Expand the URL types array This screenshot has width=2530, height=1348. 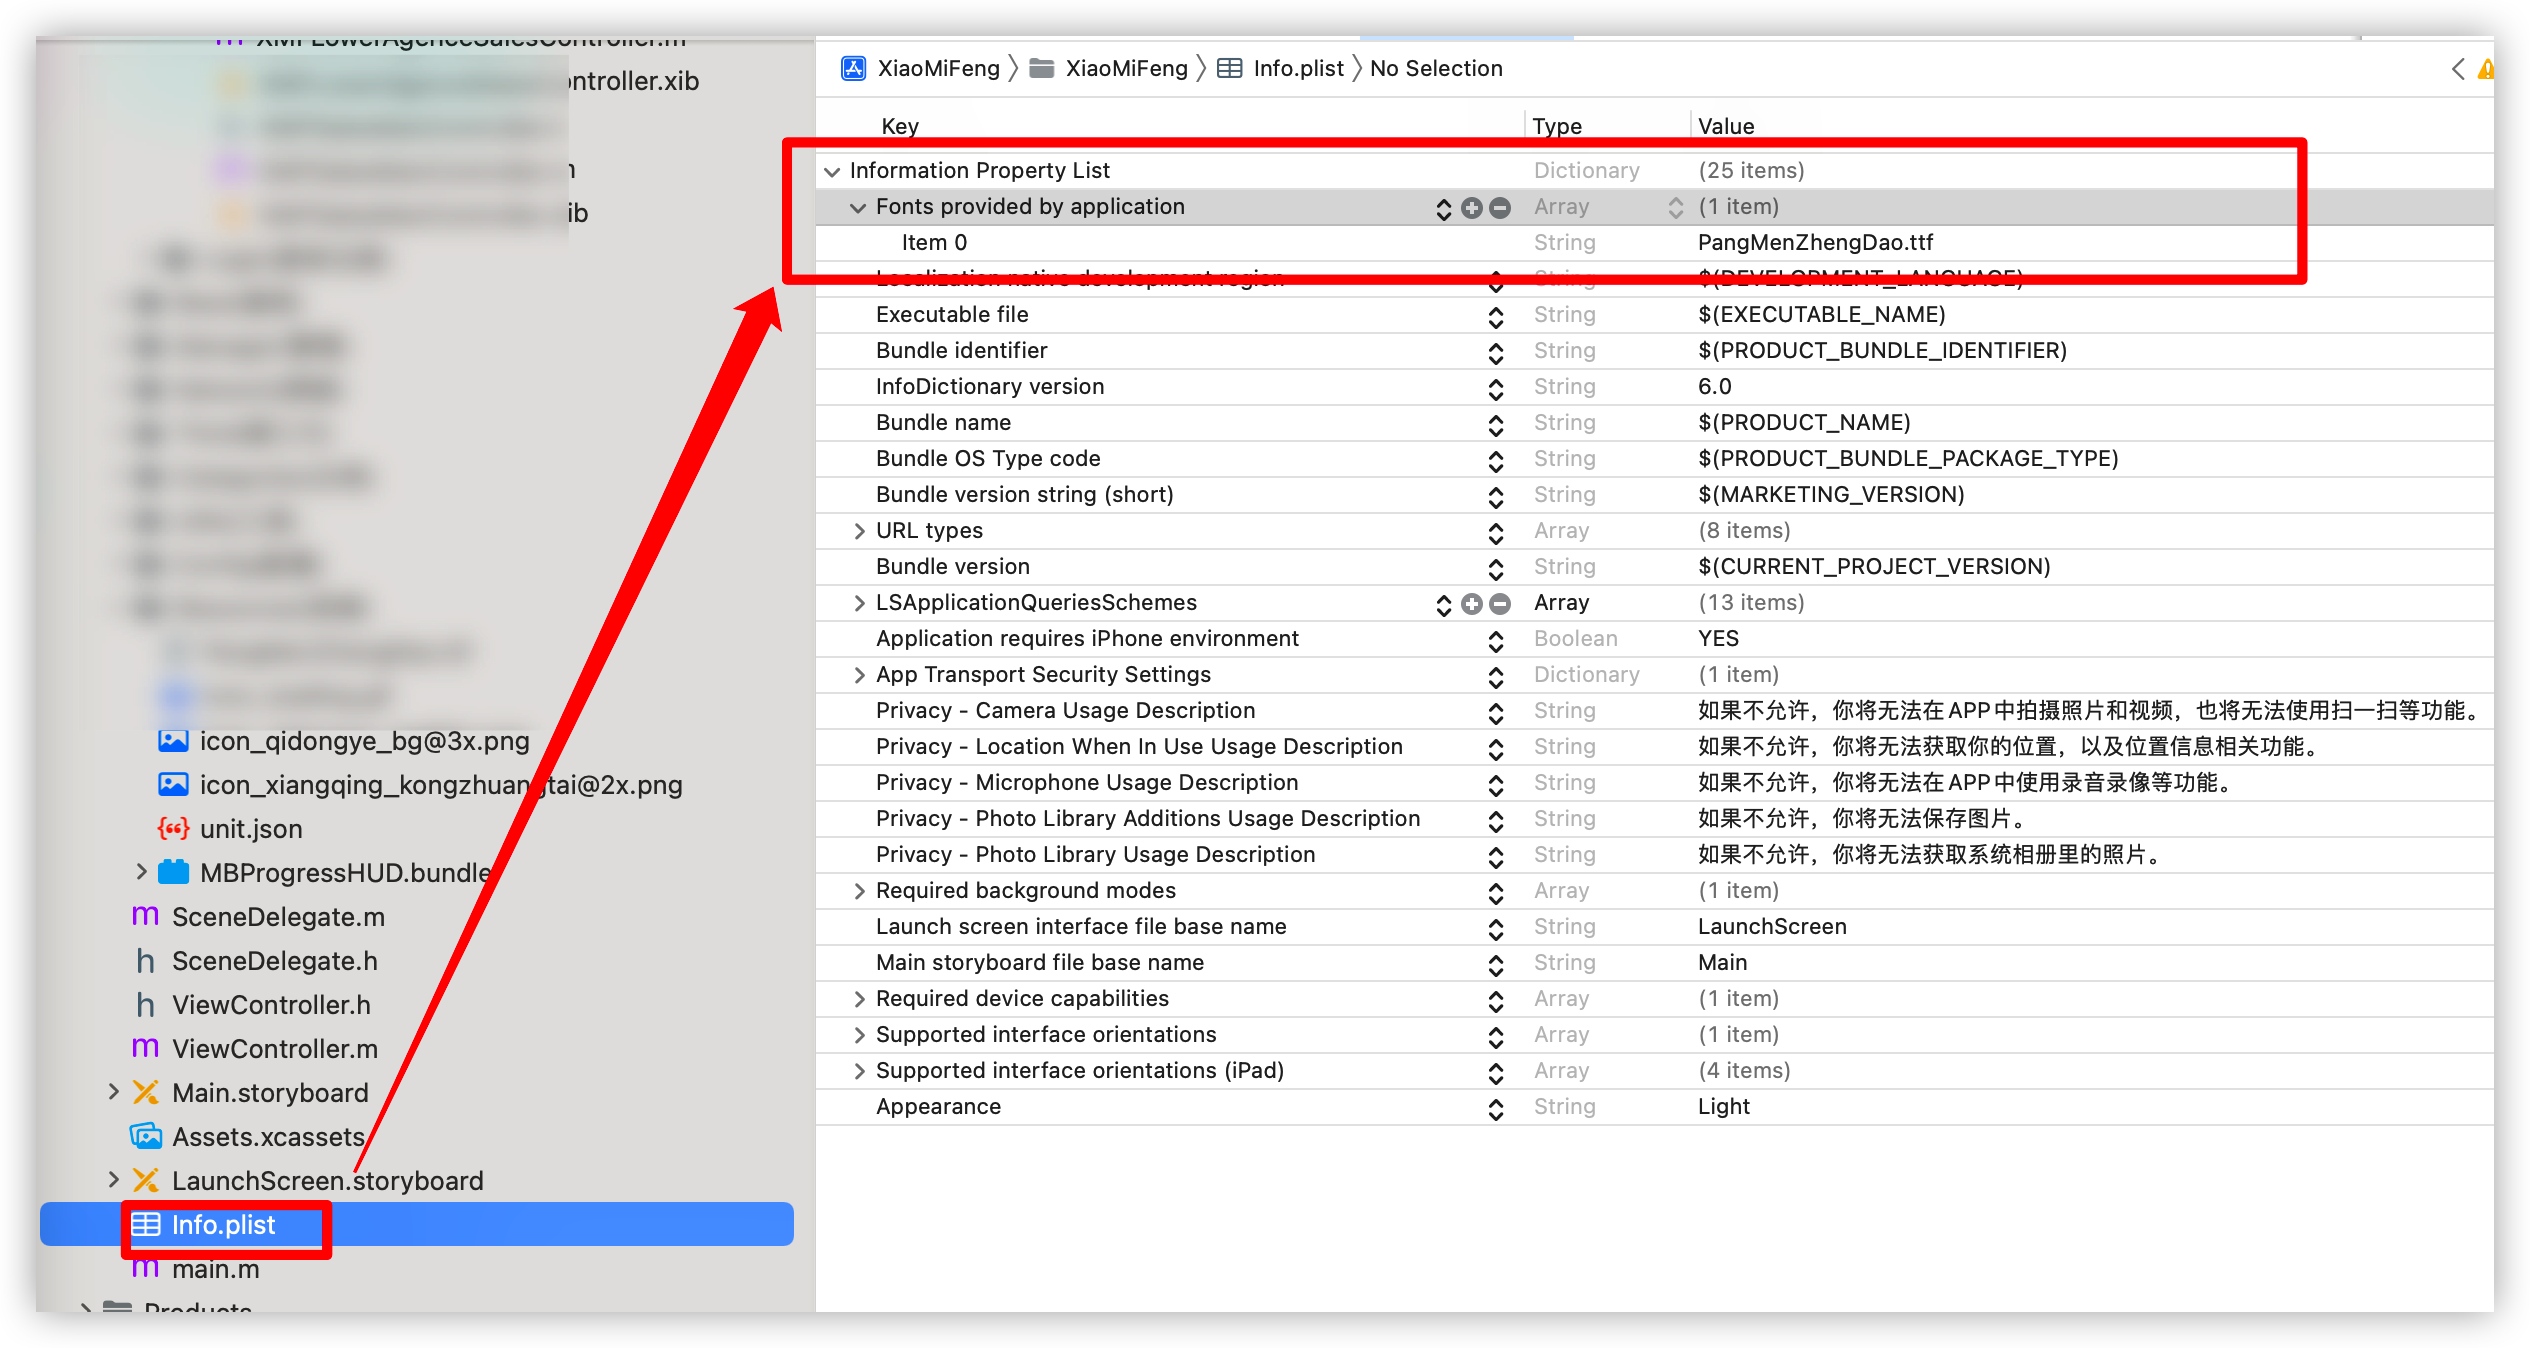tap(859, 531)
